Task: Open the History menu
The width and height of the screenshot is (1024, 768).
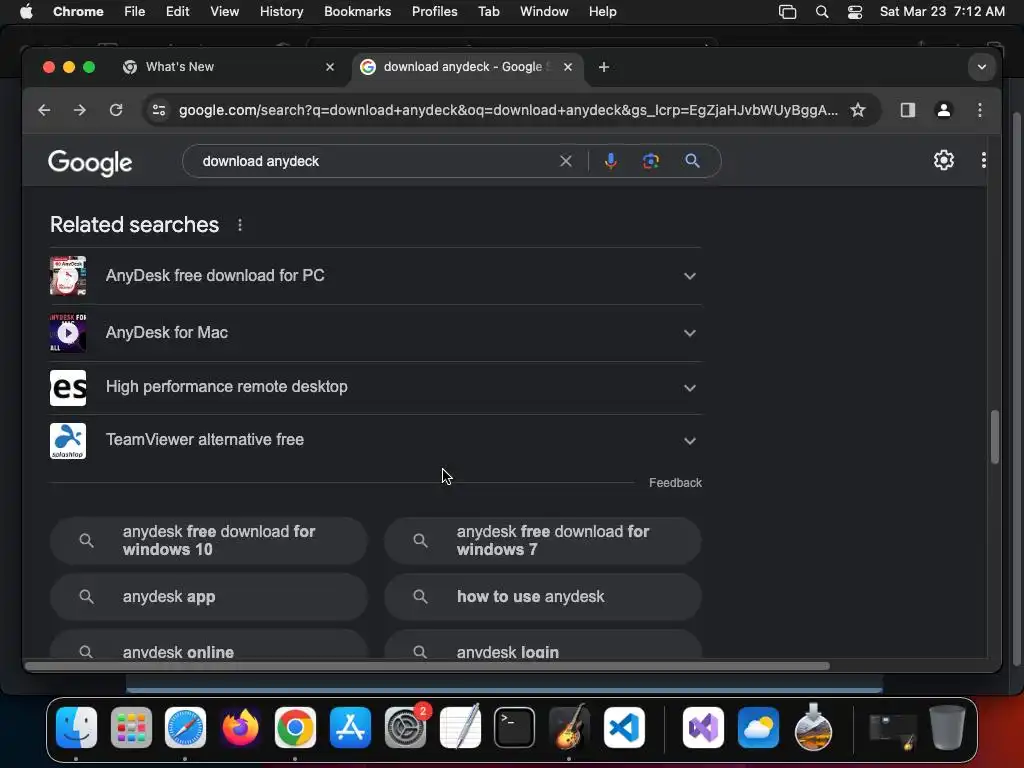Action: click(x=281, y=12)
